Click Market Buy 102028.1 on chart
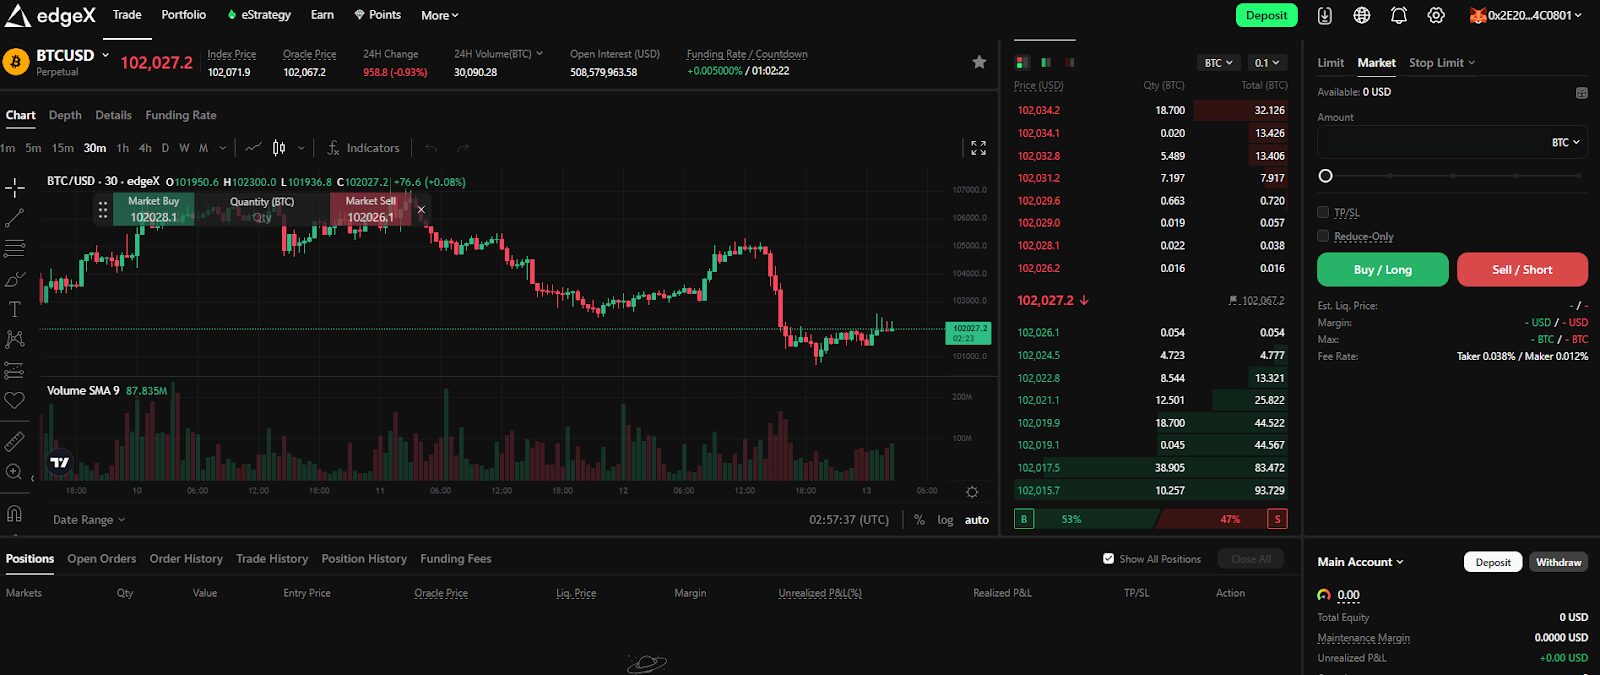 (x=153, y=209)
